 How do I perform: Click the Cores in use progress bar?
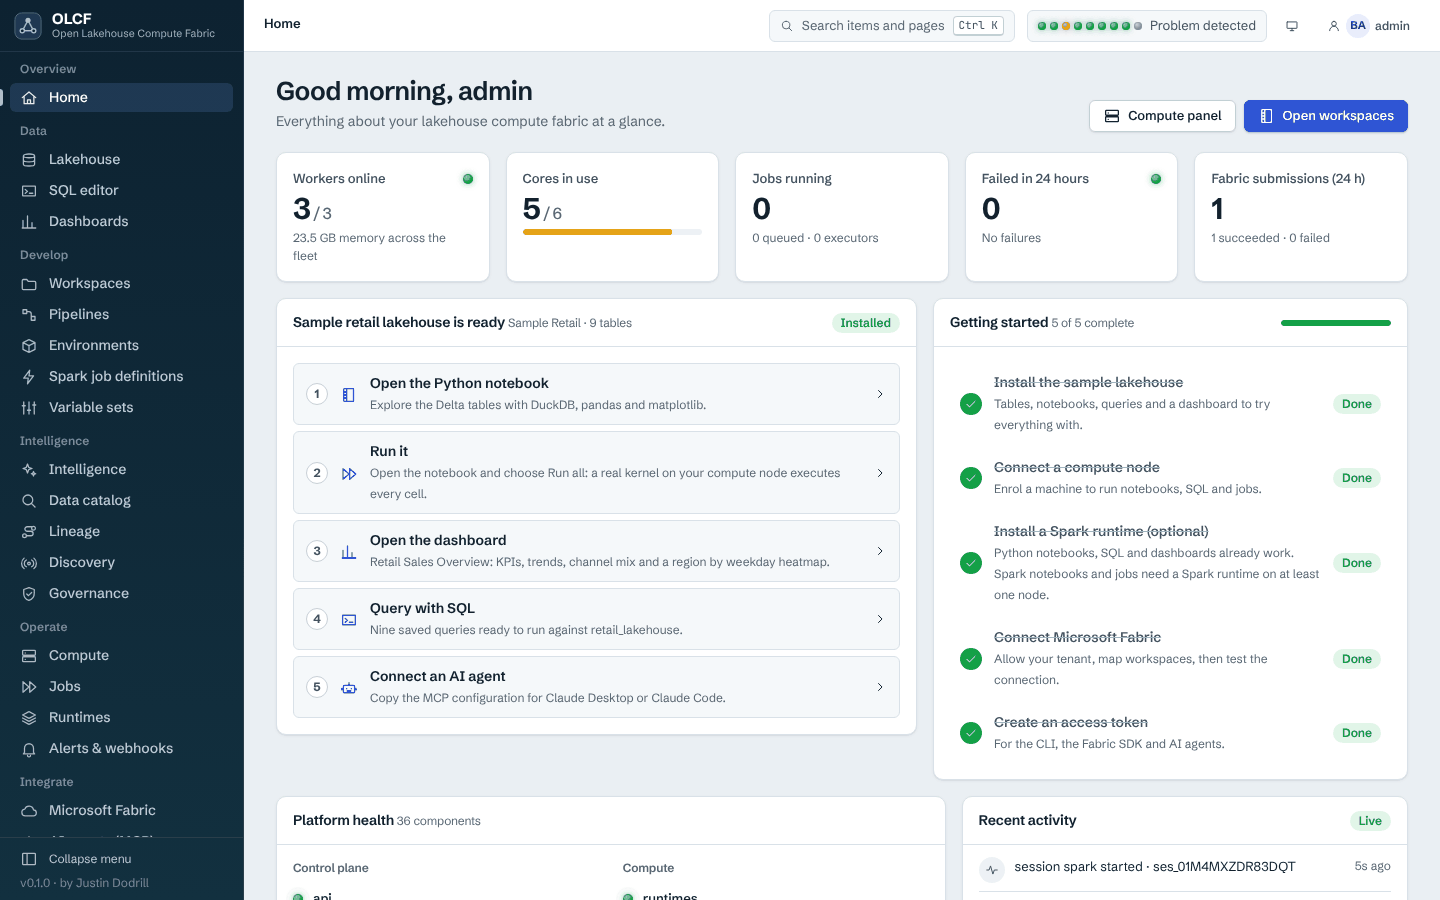pos(612,232)
